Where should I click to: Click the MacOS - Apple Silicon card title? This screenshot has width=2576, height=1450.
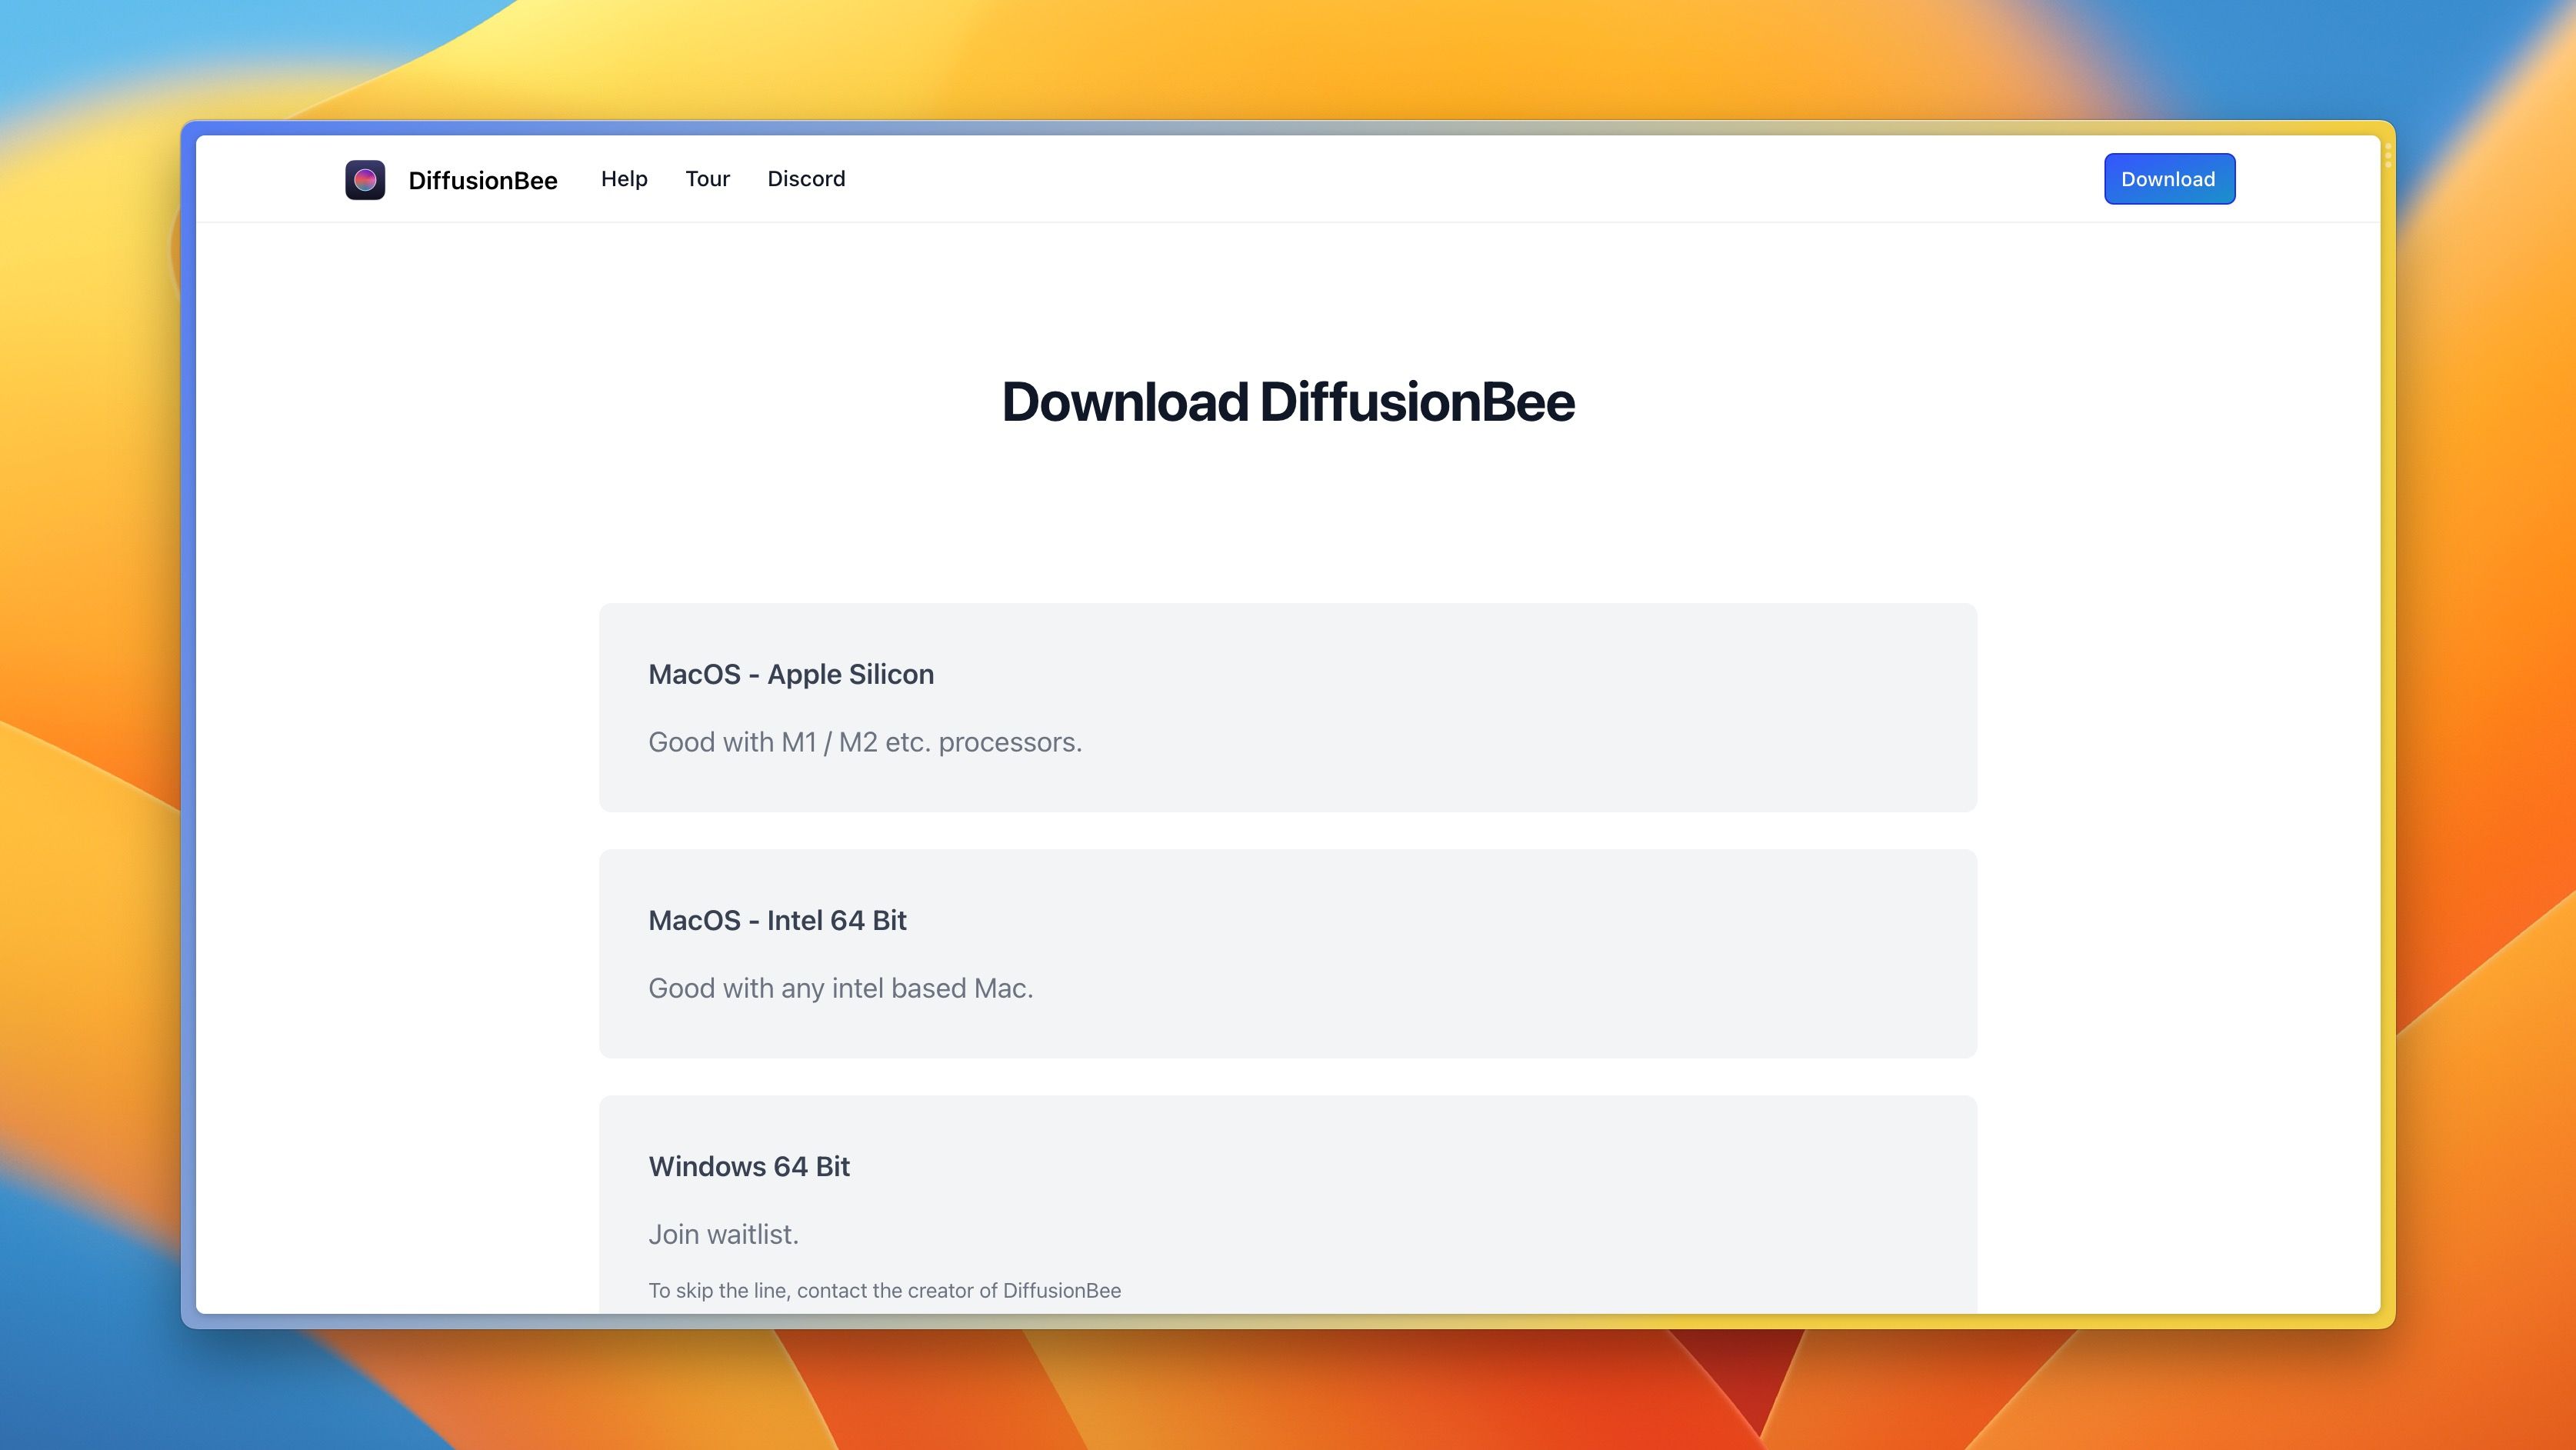coord(791,674)
